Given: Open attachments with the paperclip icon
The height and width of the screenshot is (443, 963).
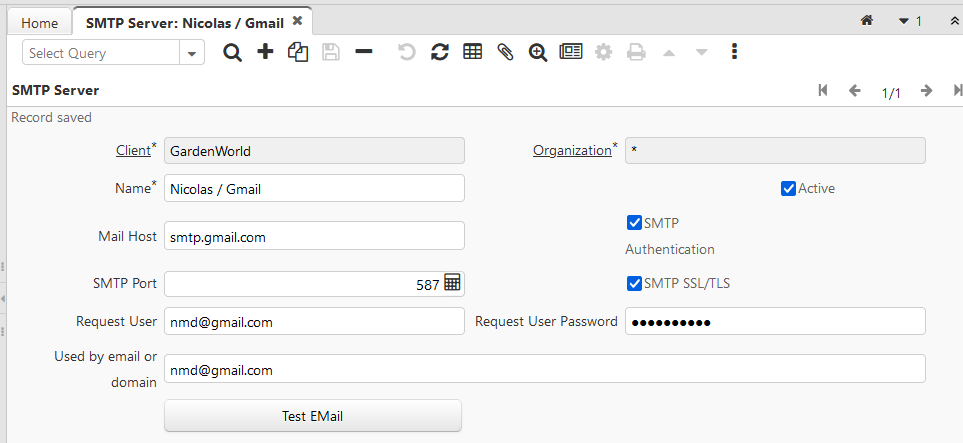Looking at the screenshot, I should coord(505,53).
